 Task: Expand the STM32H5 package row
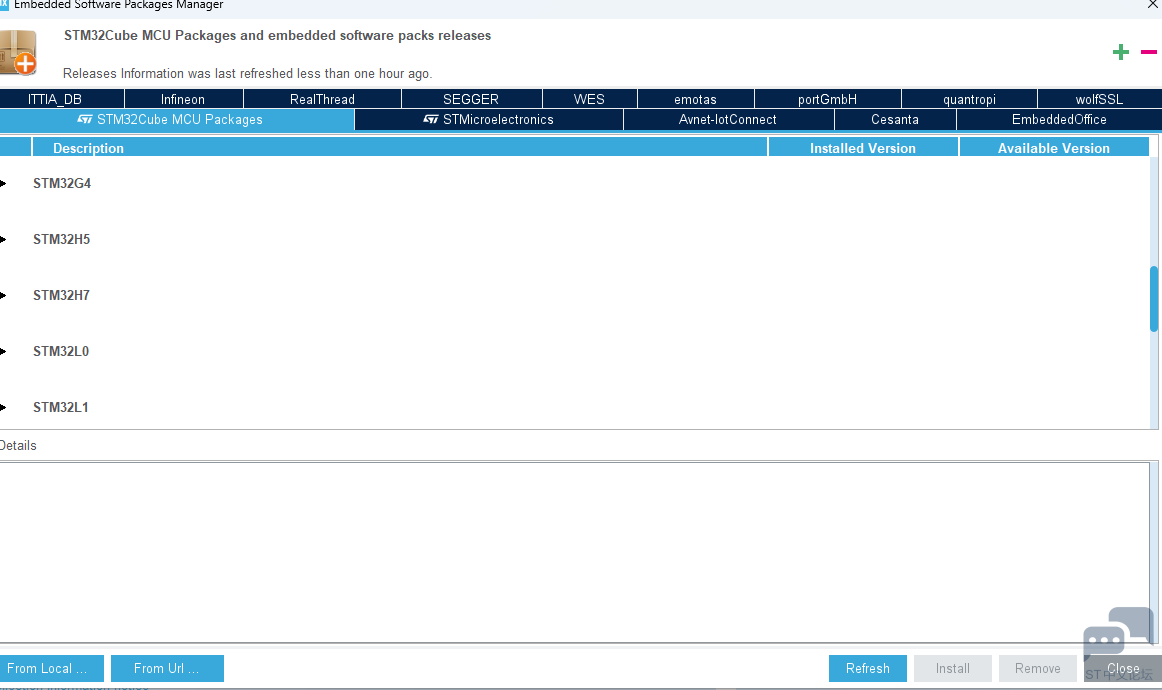[3, 239]
